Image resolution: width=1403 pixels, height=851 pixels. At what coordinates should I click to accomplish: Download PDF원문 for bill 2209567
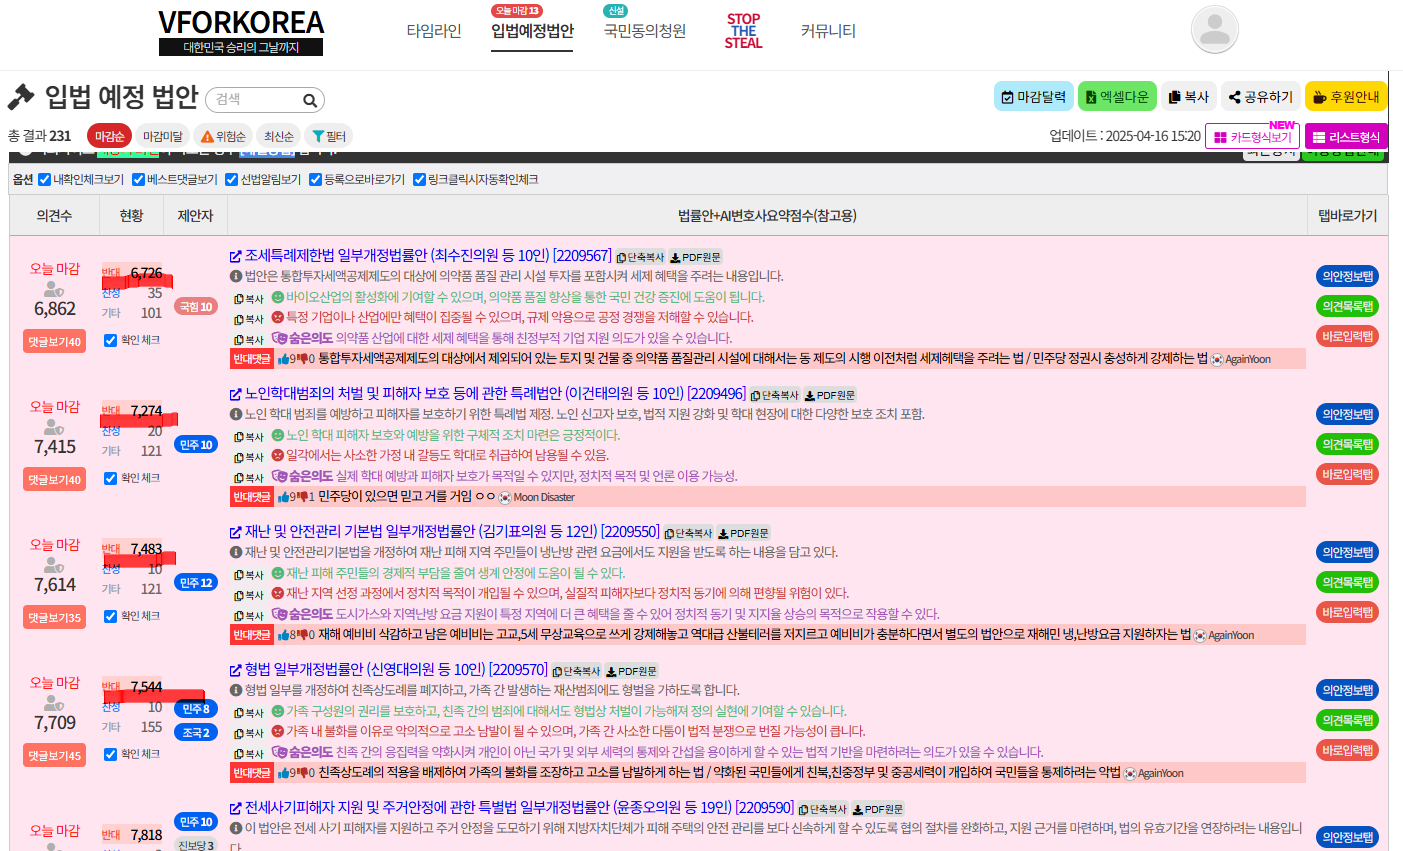click(x=695, y=257)
